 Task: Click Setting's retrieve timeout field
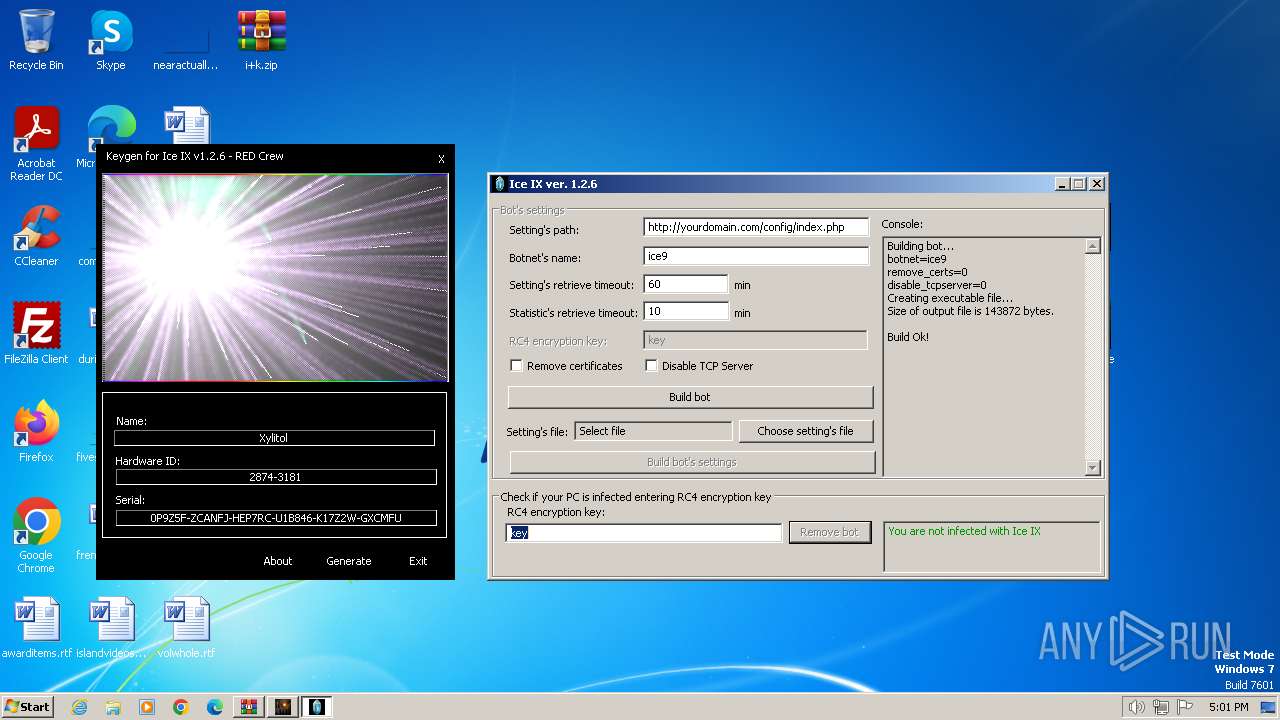(686, 284)
